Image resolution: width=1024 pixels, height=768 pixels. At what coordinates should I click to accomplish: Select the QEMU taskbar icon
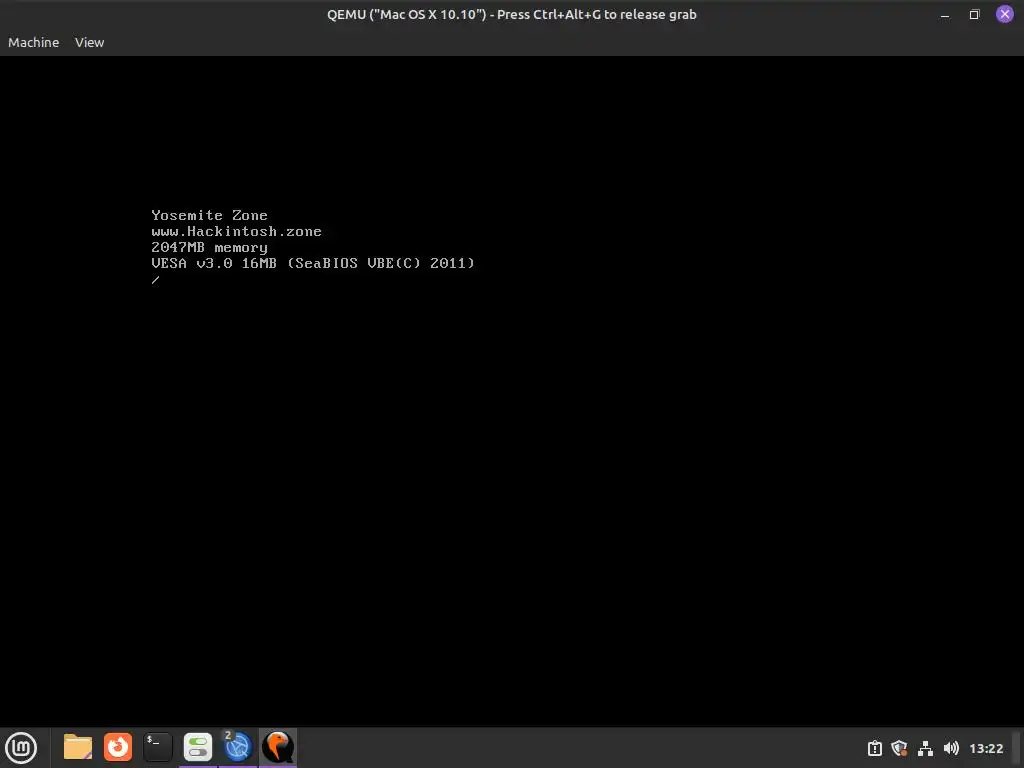click(278, 747)
